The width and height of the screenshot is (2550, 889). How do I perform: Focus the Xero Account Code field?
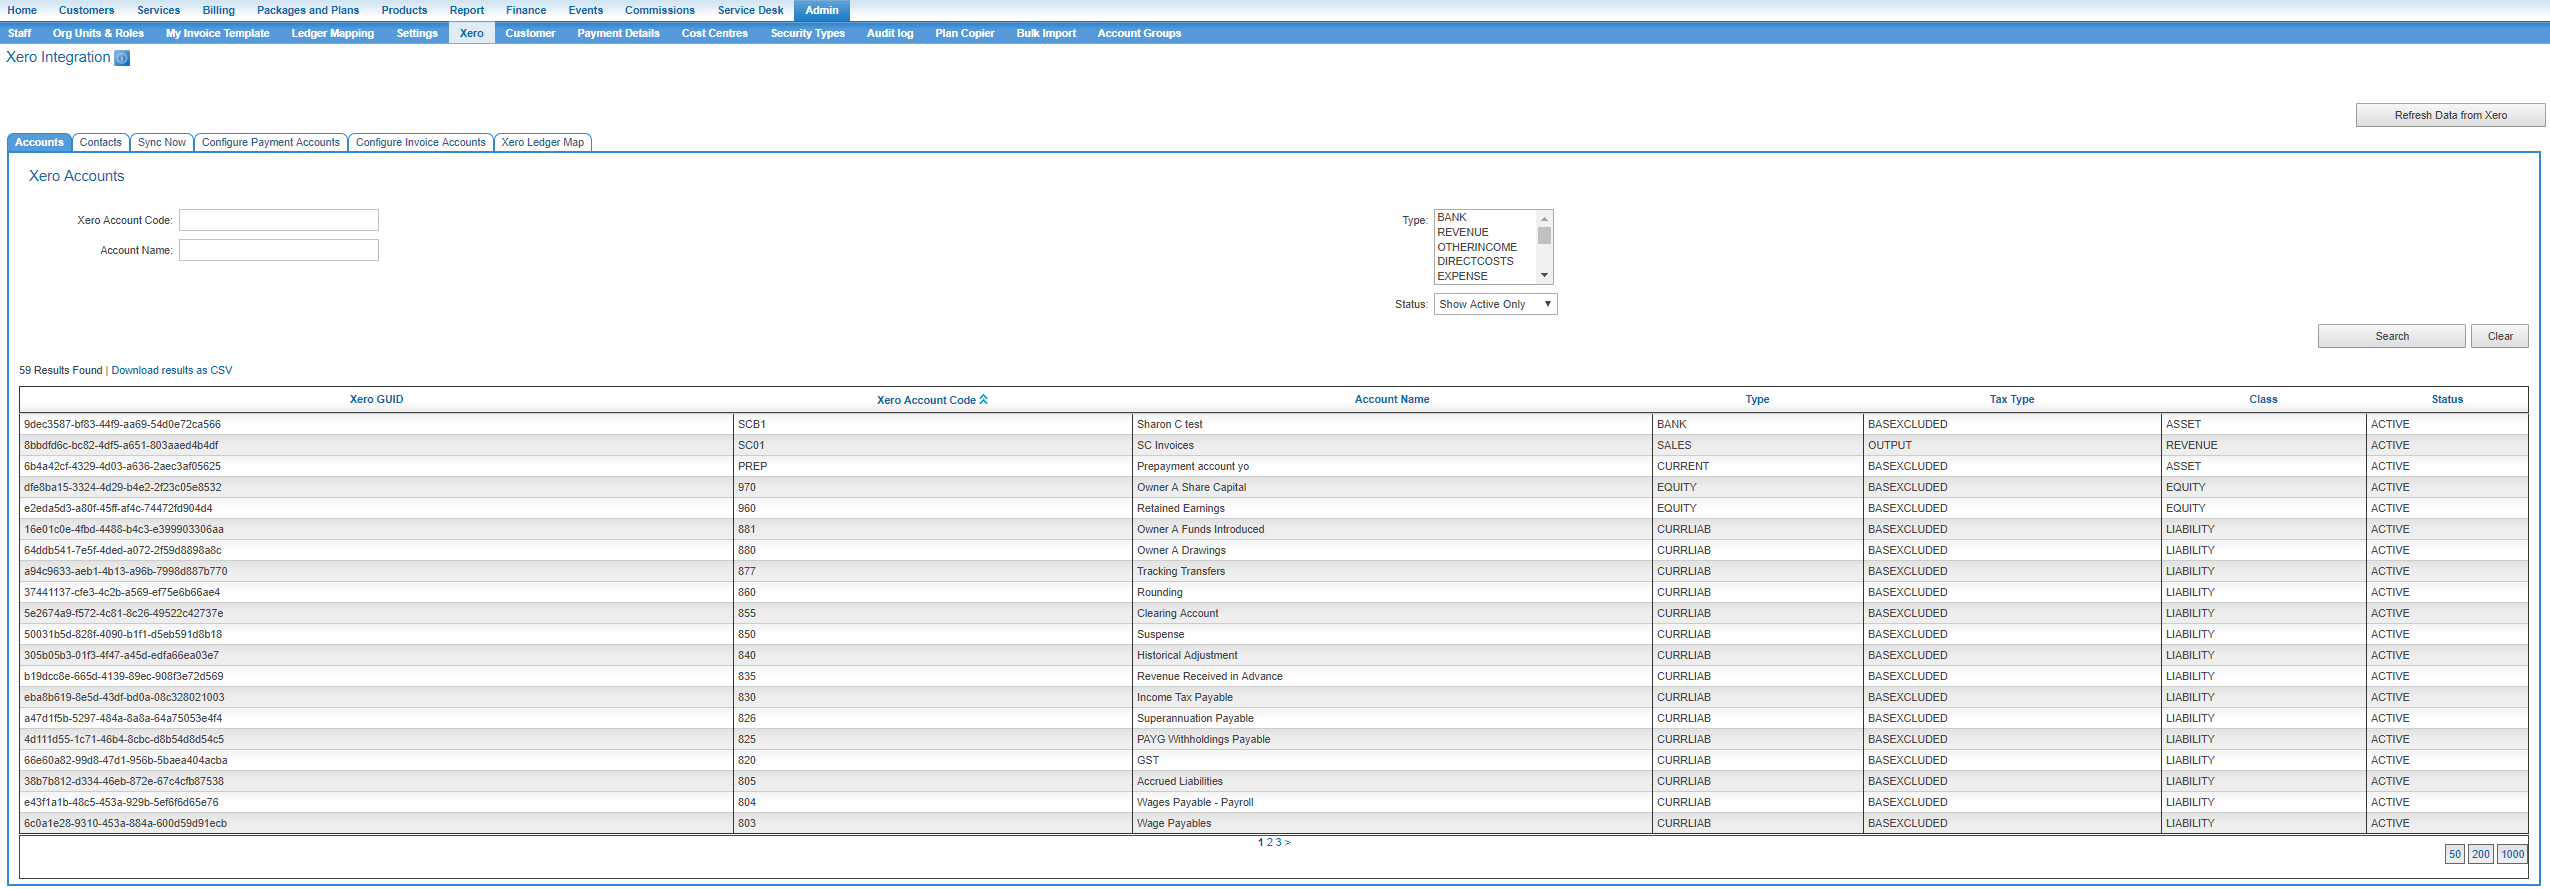(279, 220)
